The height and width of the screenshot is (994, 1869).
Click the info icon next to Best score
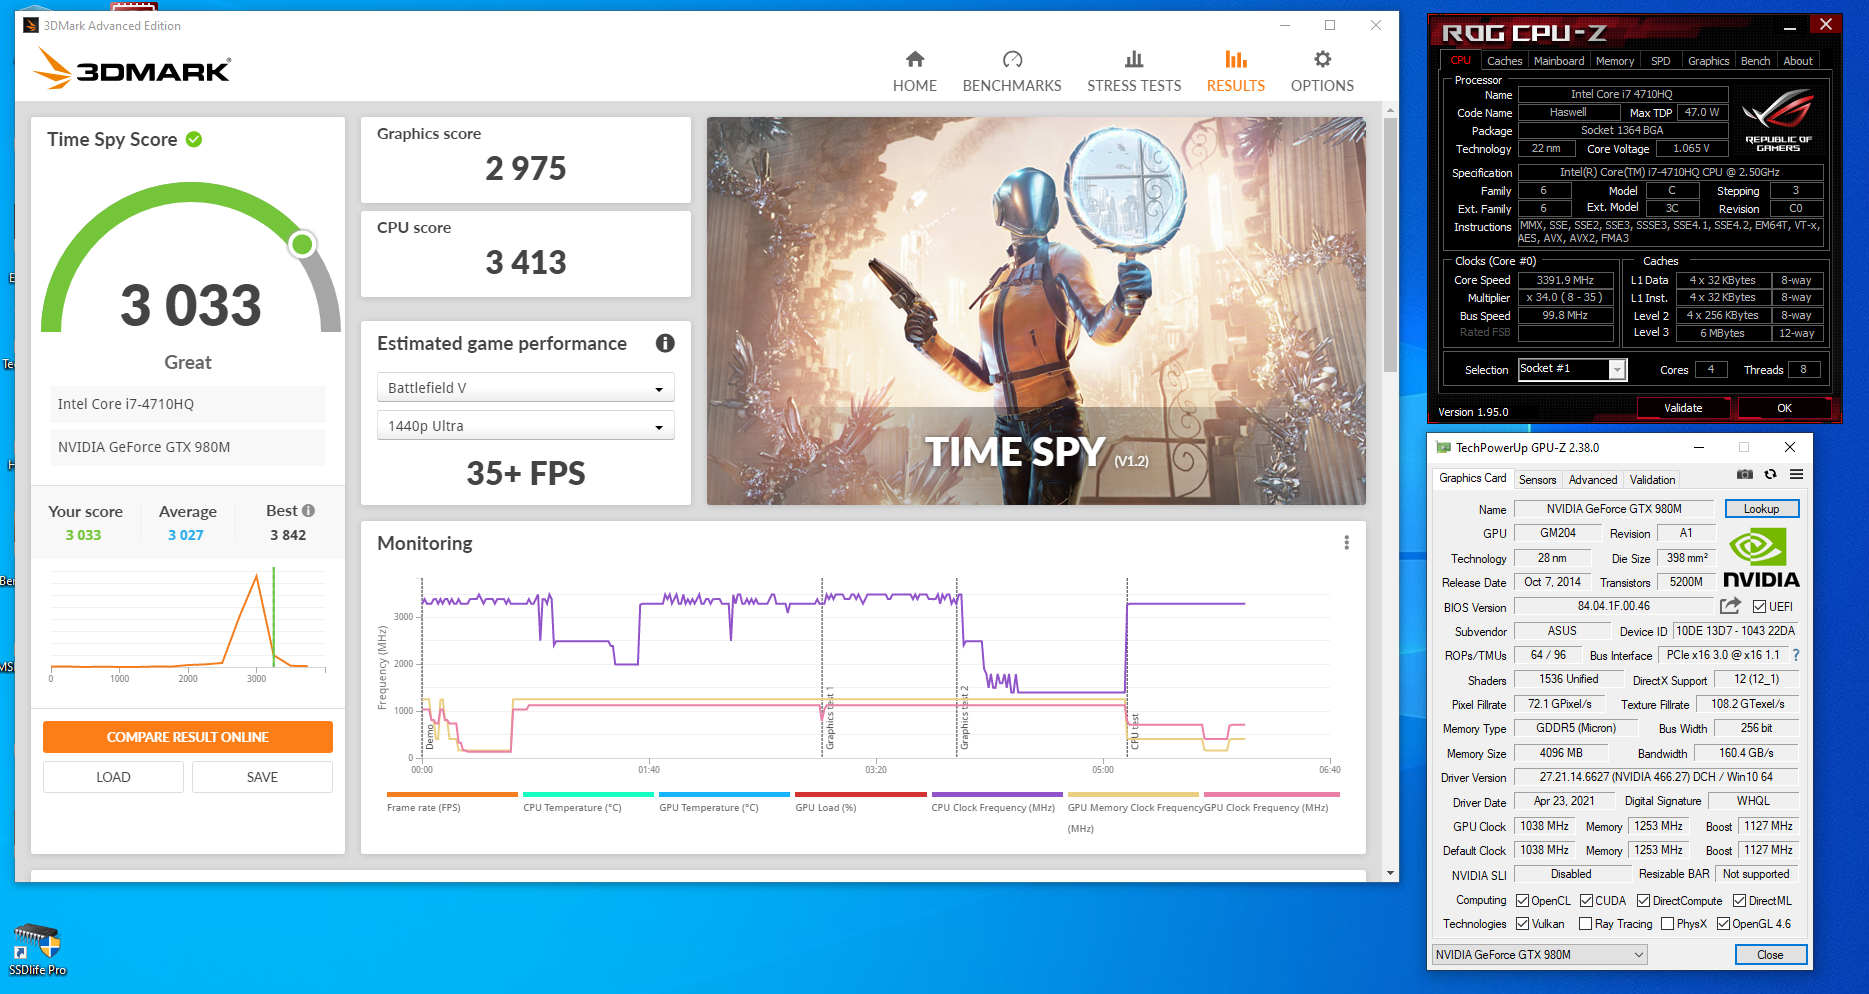308,510
